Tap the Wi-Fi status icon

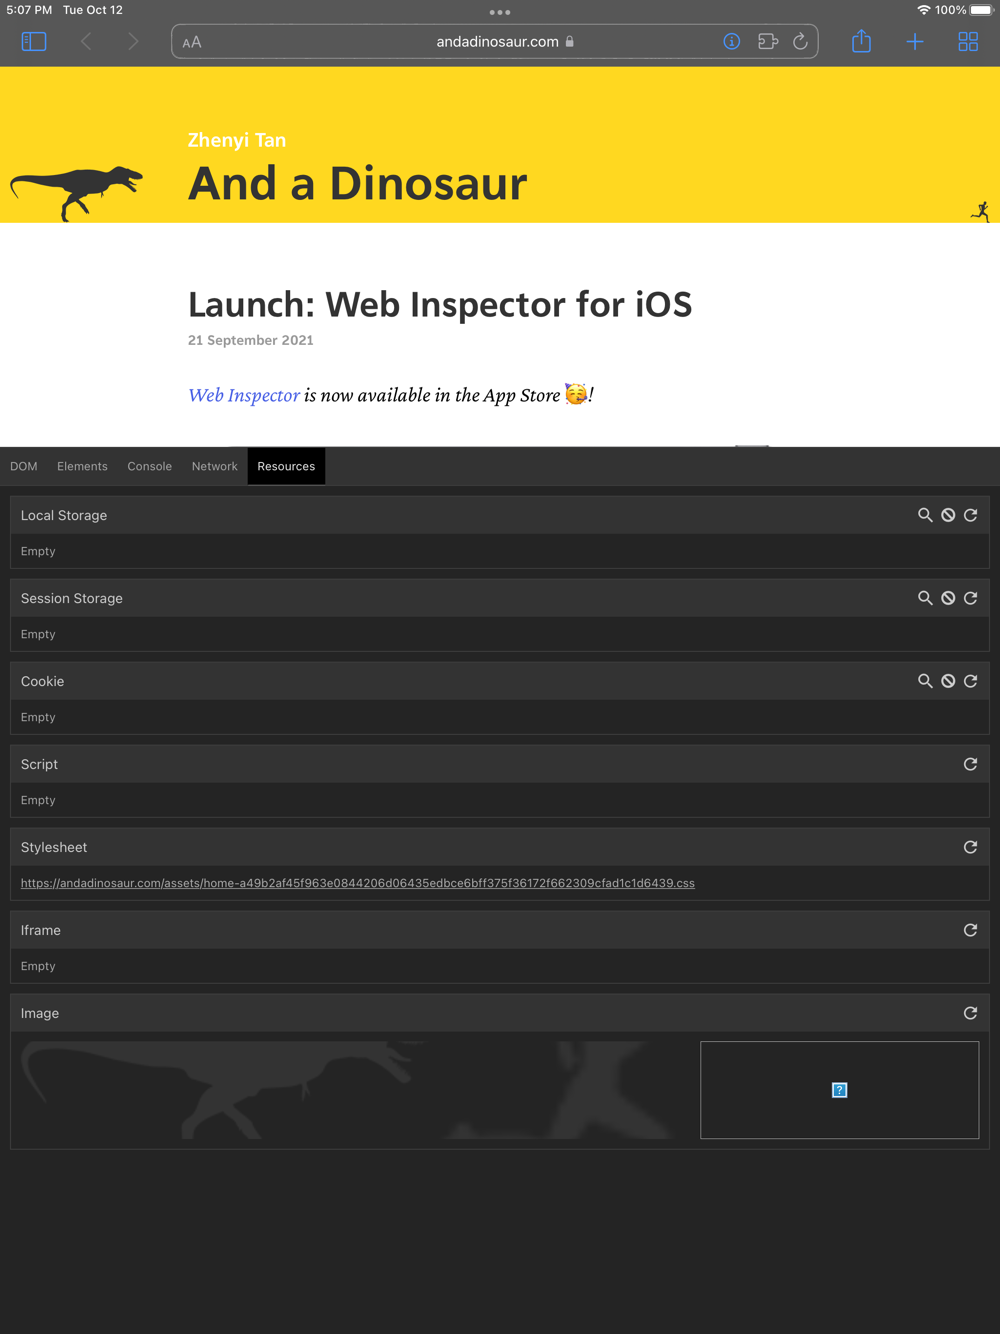(923, 10)
